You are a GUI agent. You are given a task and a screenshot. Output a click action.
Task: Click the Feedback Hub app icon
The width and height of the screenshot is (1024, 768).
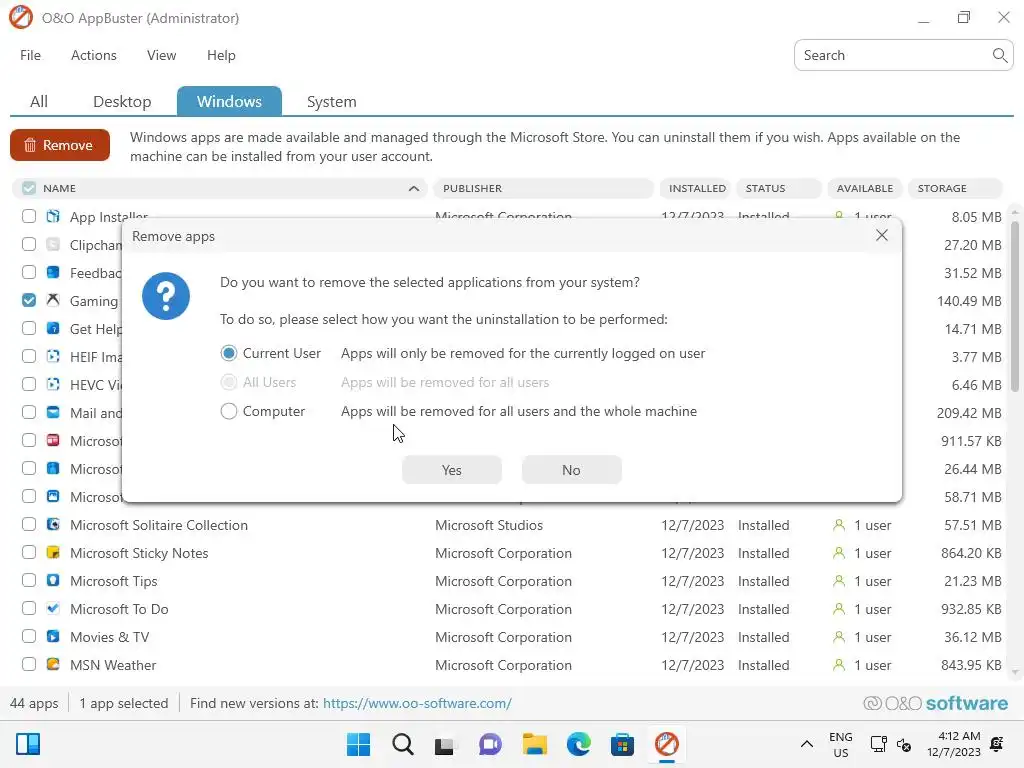point(53,272)
